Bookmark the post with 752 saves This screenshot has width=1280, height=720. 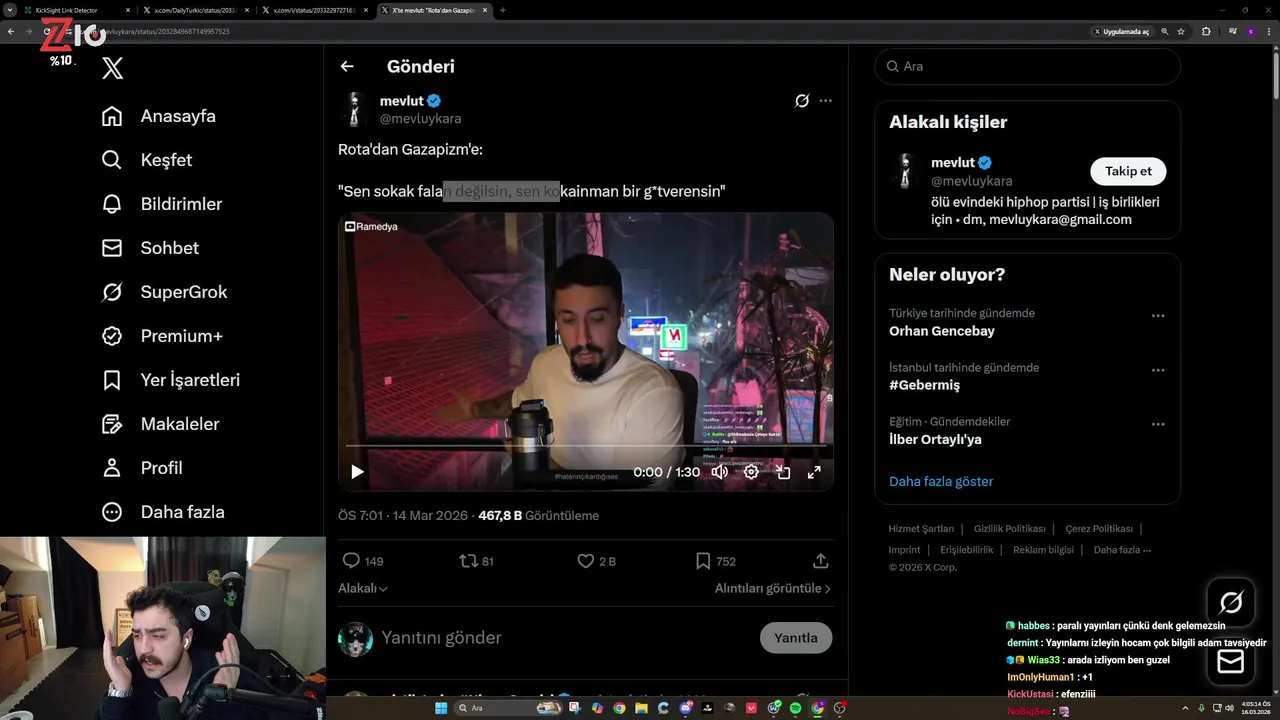[x=703, y=561]
